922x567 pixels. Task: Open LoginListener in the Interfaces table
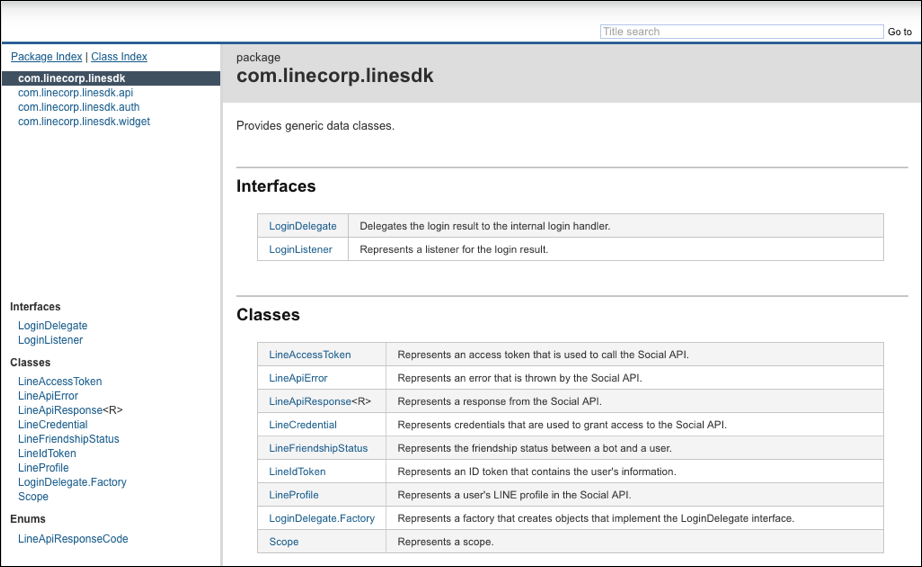coord(300,249)
